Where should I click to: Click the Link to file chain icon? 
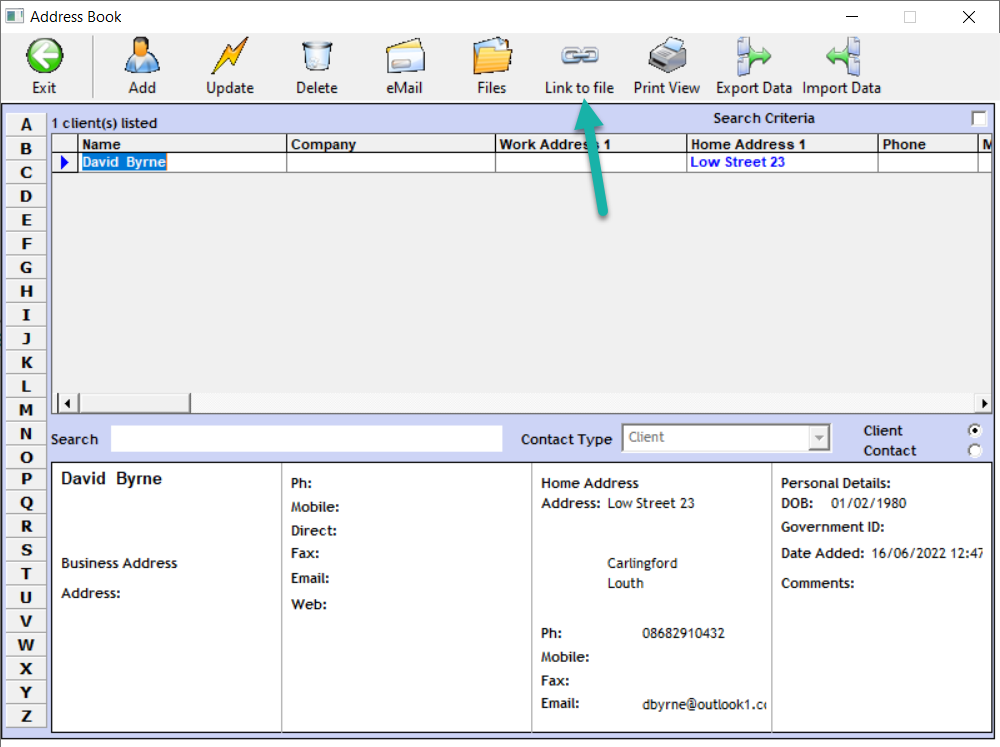tap(579, 55)
